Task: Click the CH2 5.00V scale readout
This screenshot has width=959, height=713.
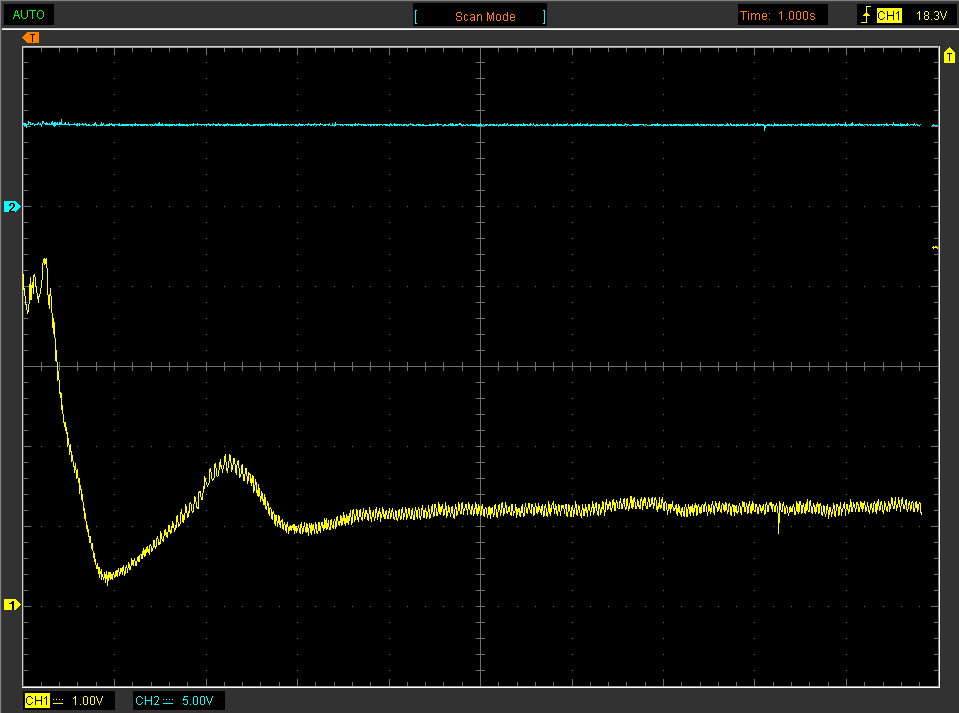Action: (x=198, y=701)
